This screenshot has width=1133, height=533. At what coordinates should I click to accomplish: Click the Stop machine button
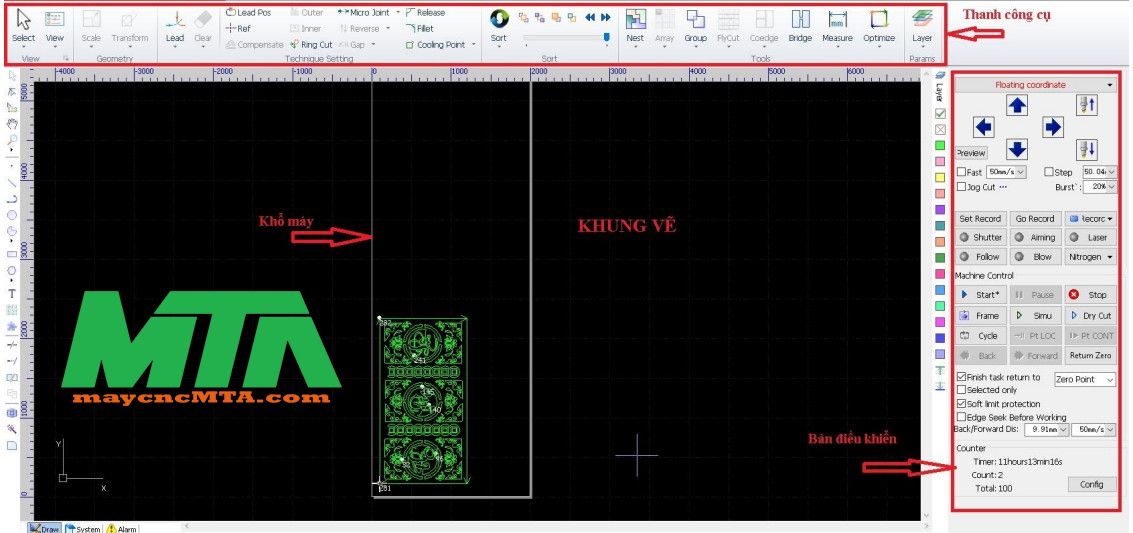tap(1089, 295)
